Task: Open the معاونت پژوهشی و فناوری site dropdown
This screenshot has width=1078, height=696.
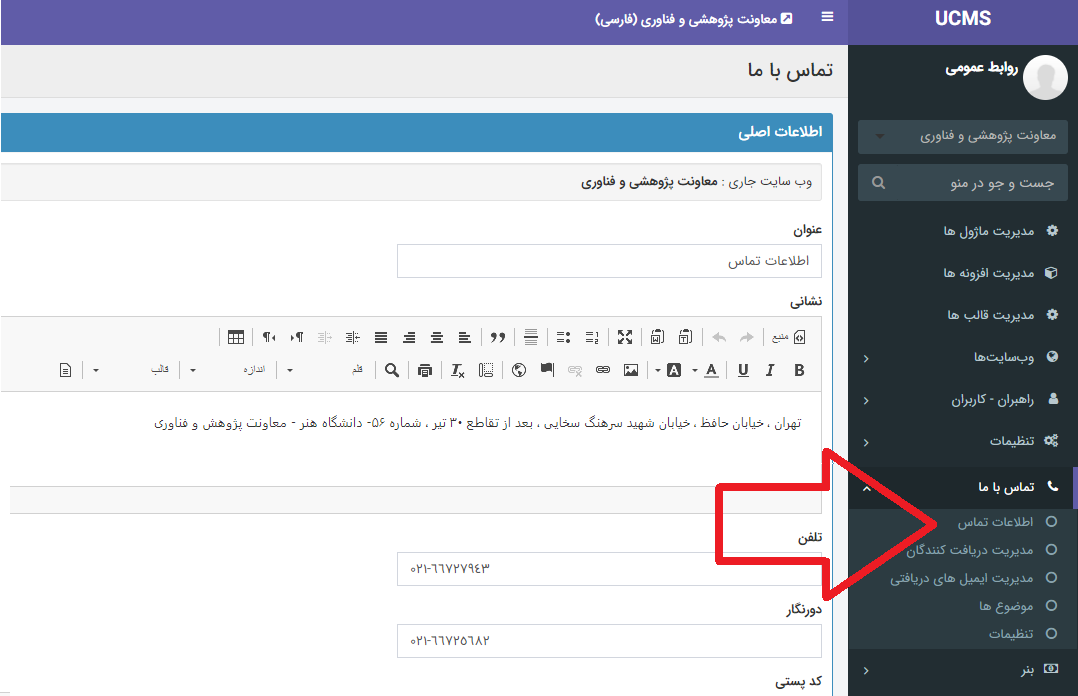Action: tap(962, 136)
